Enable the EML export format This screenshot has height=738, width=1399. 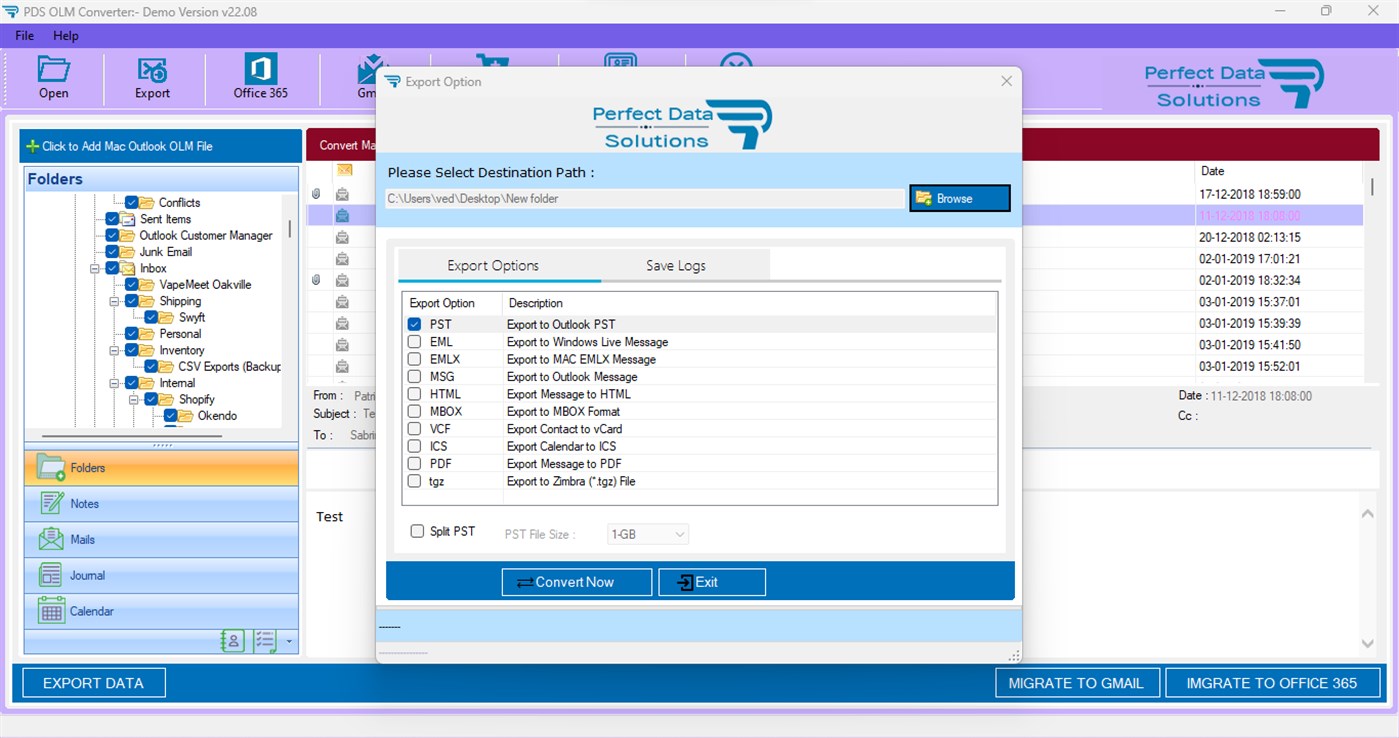(x=414, y=341)
